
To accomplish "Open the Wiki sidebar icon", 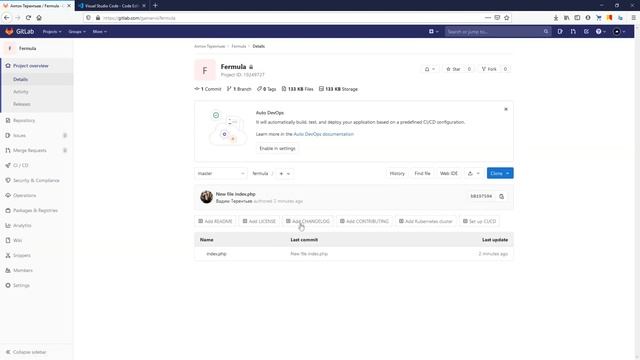I will click(8, 240).
